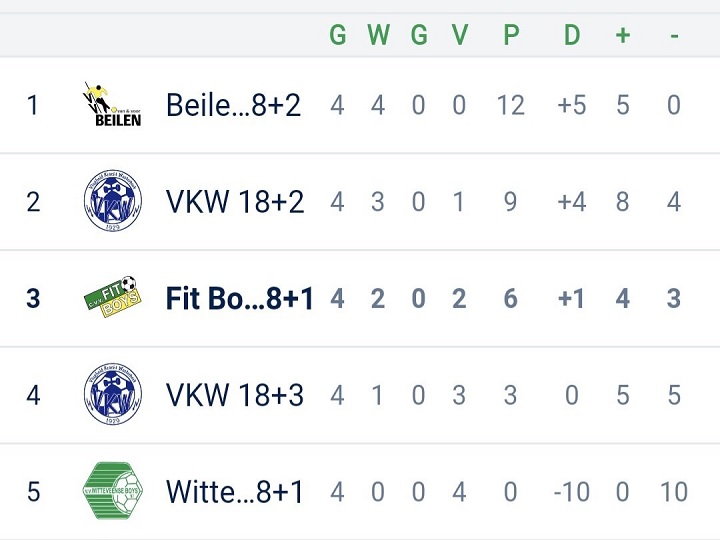Sort by the D goal difference header
Viewport: 720px width, 540px height.
(572, 34)
